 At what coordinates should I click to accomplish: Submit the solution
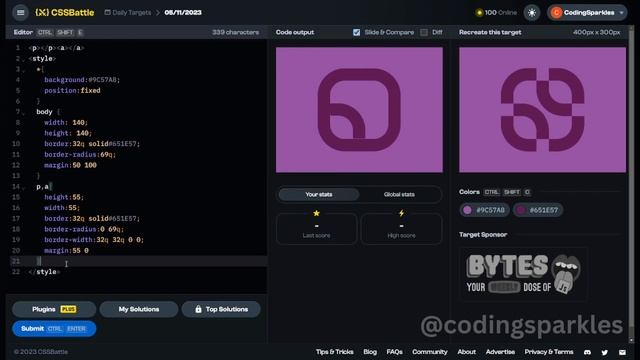pos(54,329)
